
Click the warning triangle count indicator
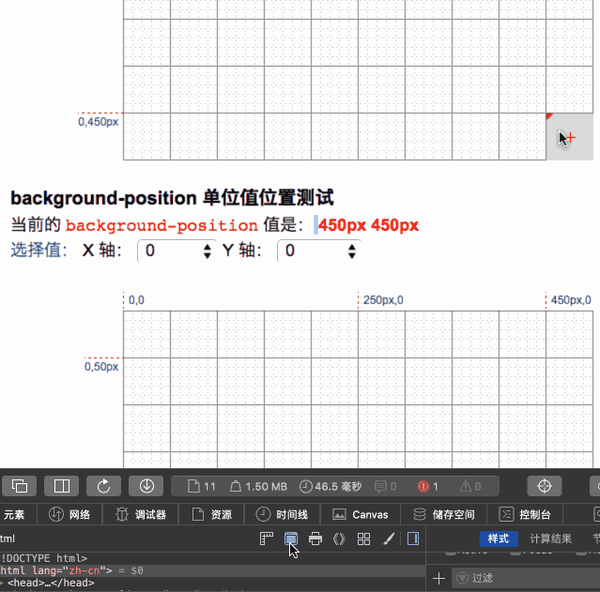(470, 486)
